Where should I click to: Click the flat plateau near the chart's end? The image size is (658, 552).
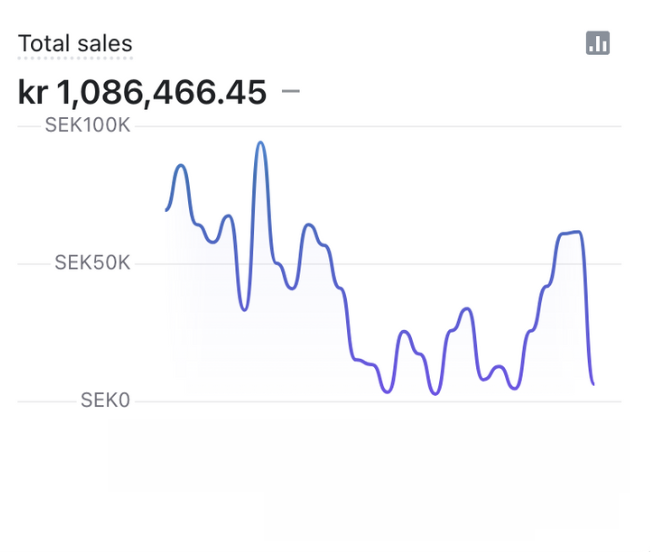(570, 233)
